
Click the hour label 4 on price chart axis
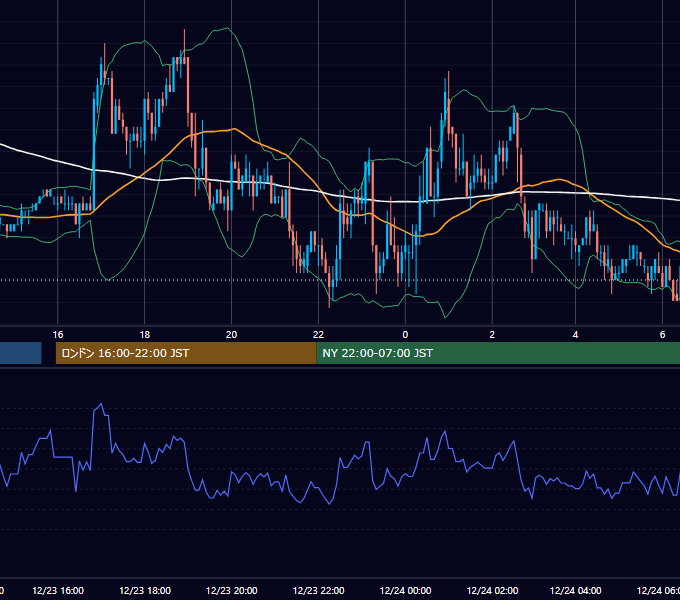(x=575, y=335)
